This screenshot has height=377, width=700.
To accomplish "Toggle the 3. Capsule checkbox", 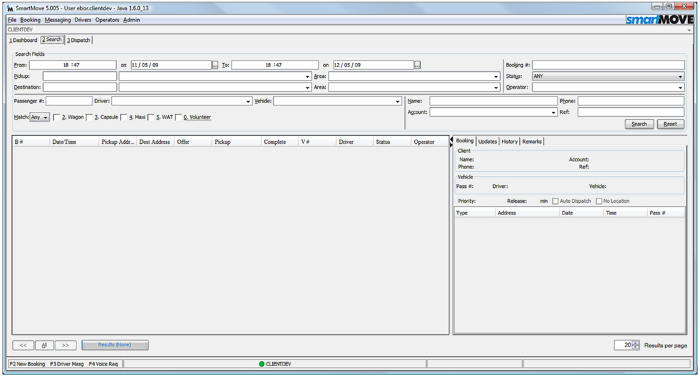I will tap(89, 117).
